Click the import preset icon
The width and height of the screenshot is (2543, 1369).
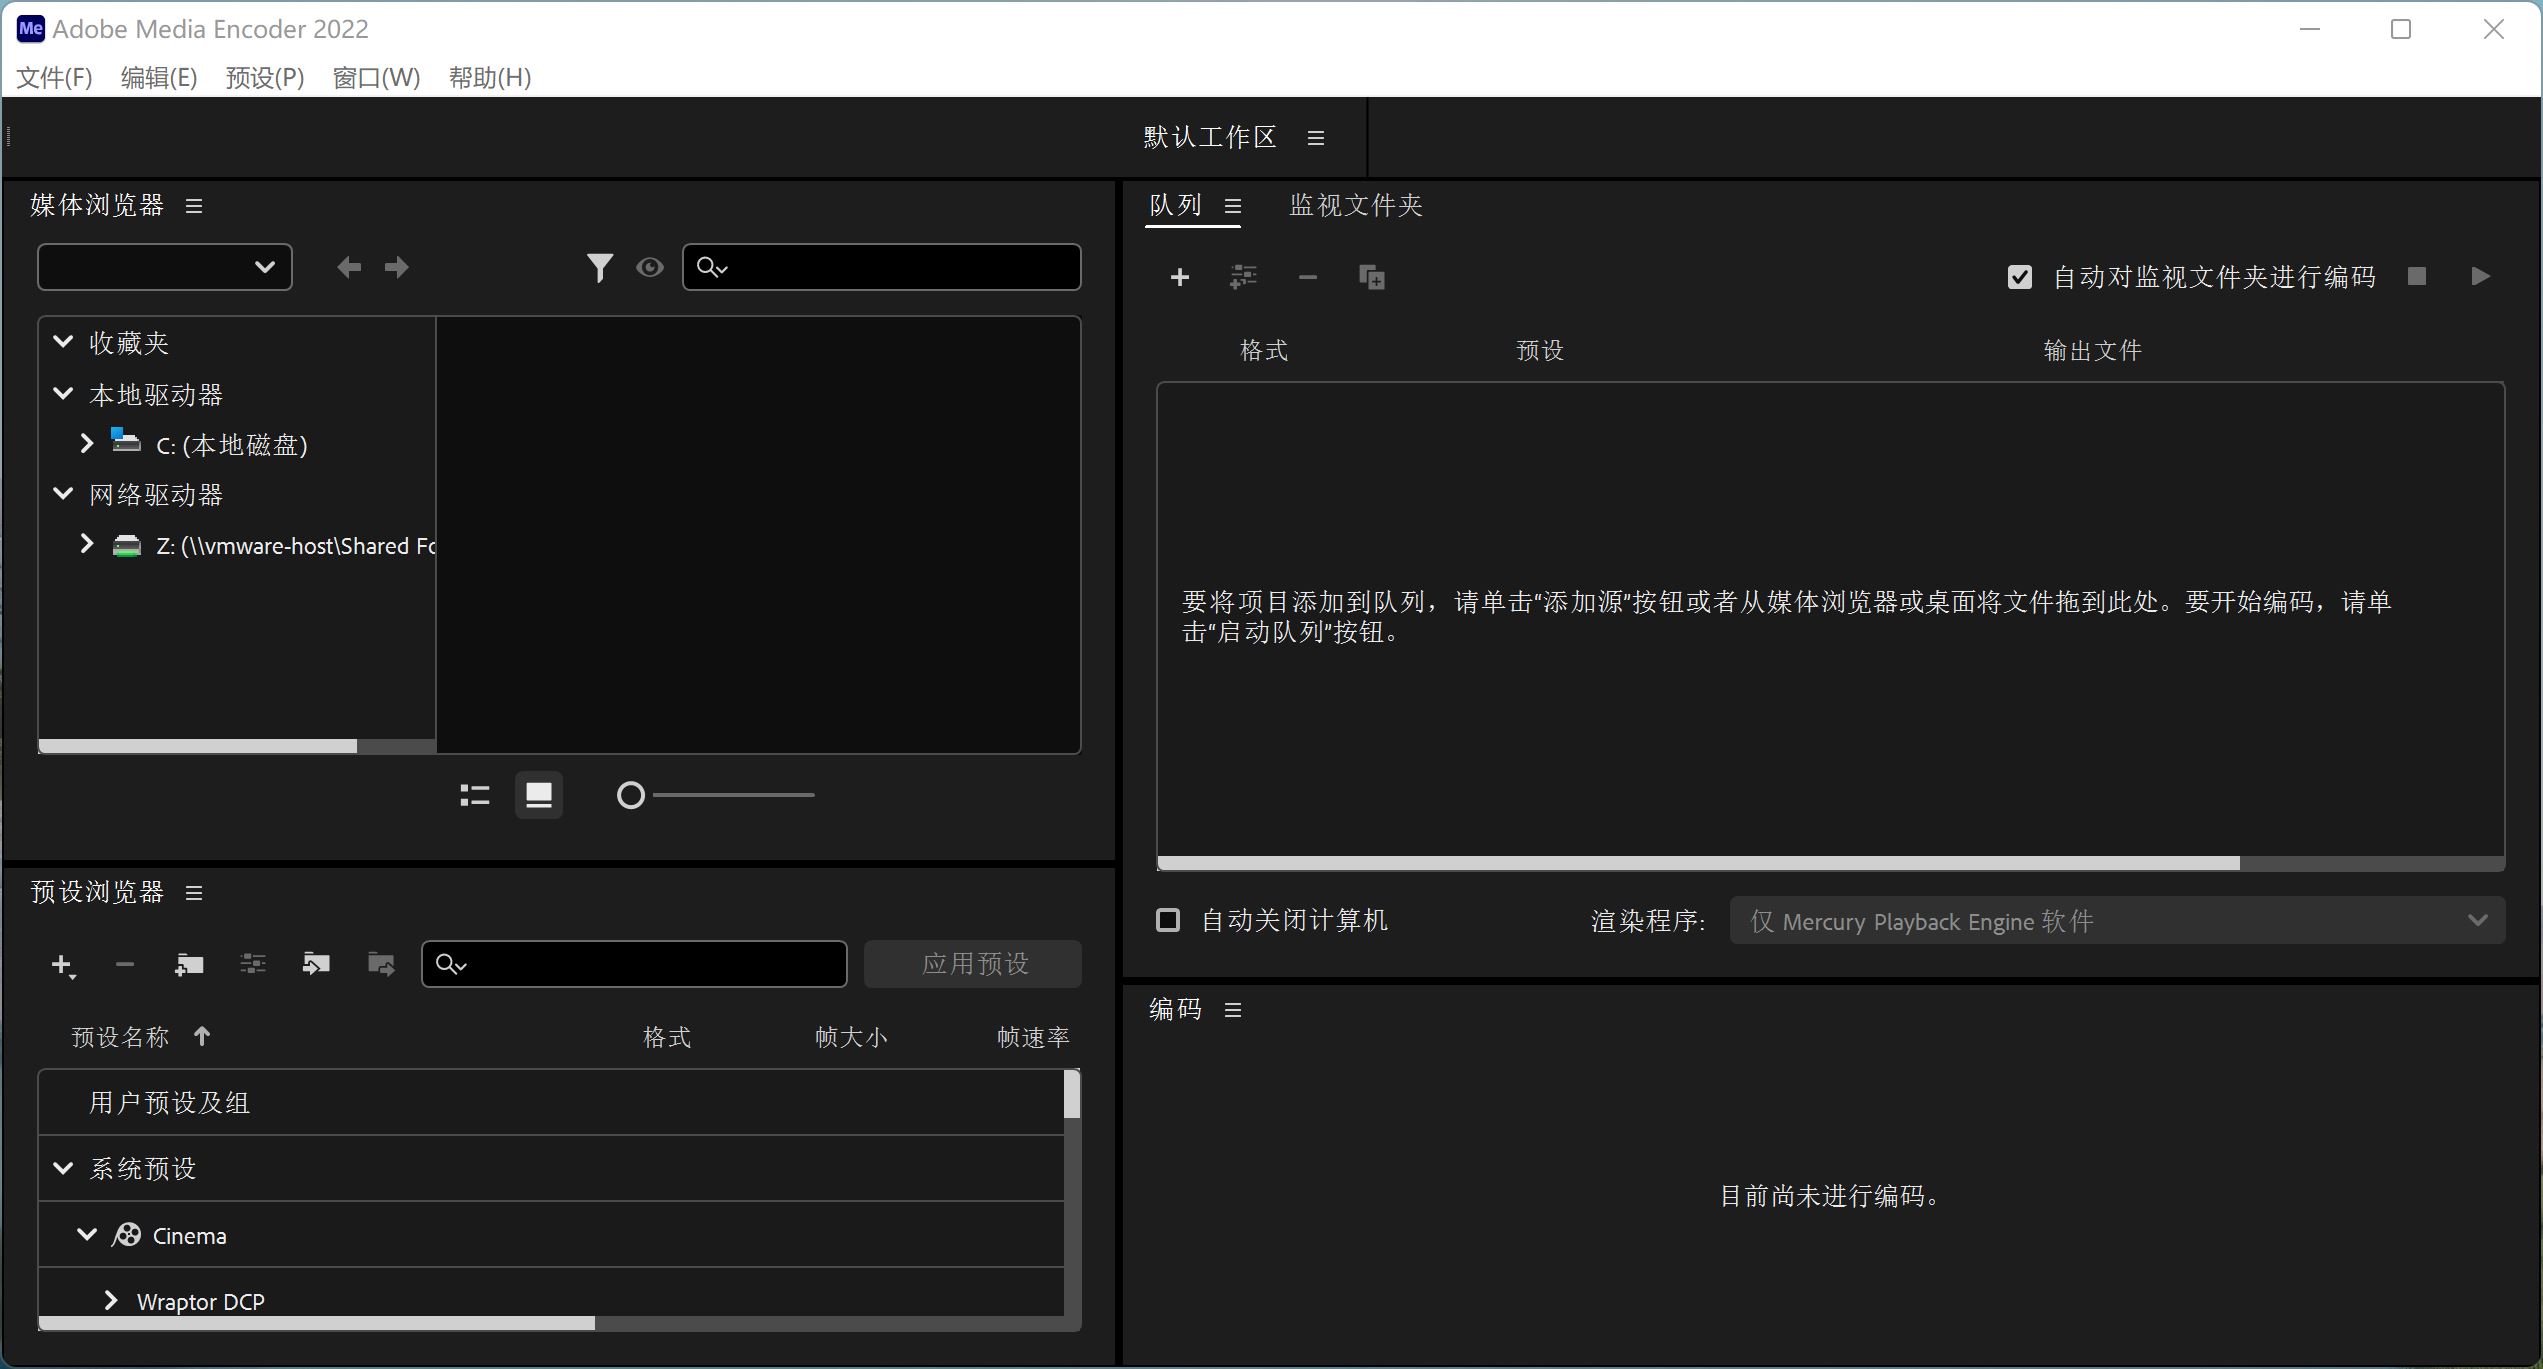click(x=316, y=964)
